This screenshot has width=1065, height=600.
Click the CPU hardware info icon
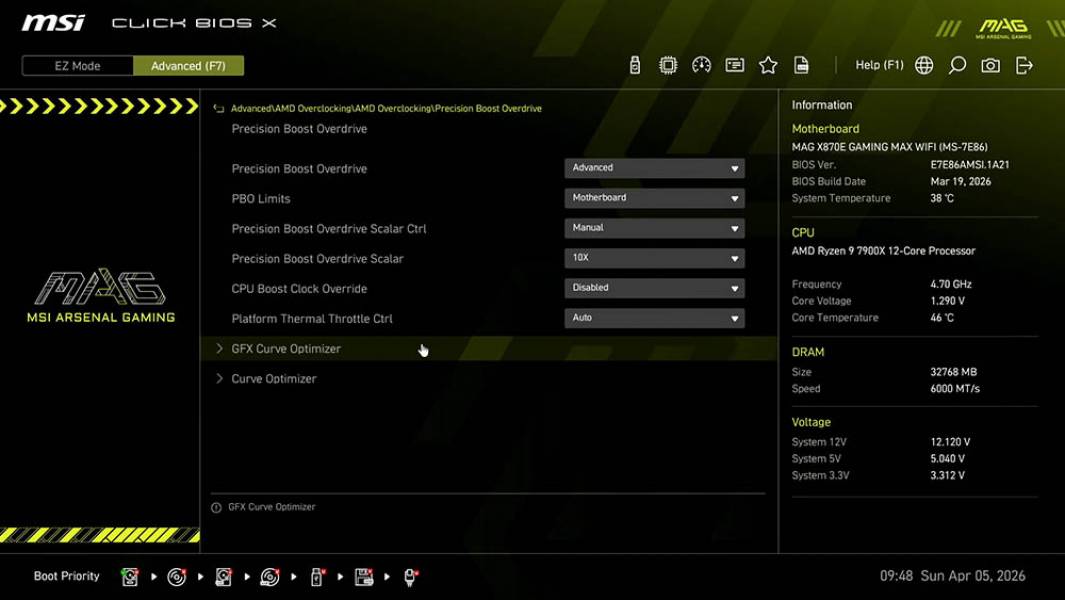coord(668,64)
